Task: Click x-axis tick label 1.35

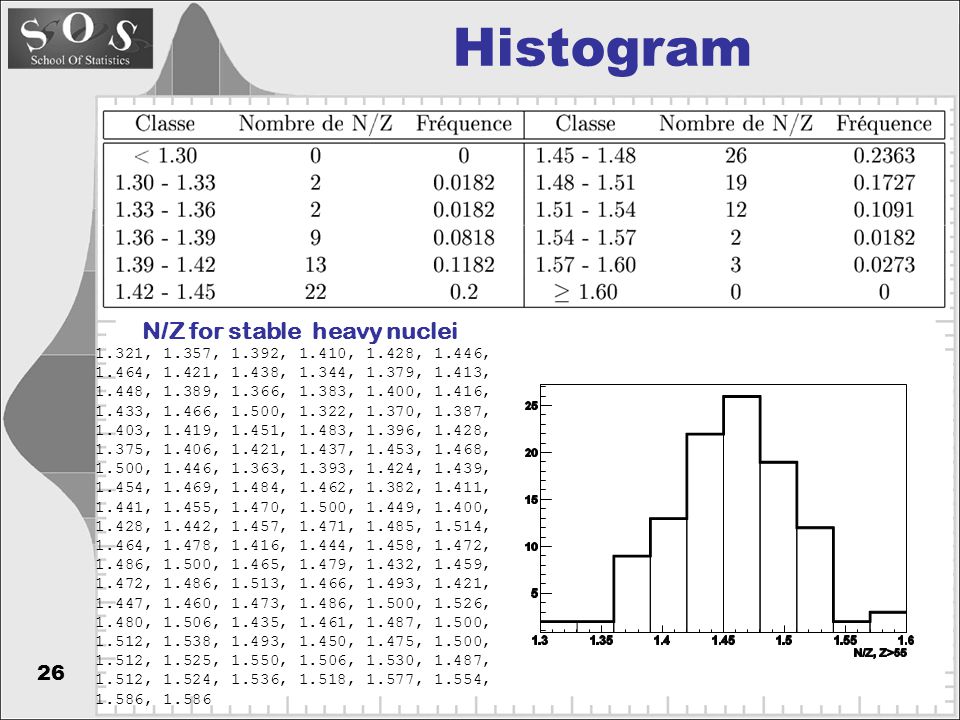Action: pyautogui.click(x=600, y=640)
